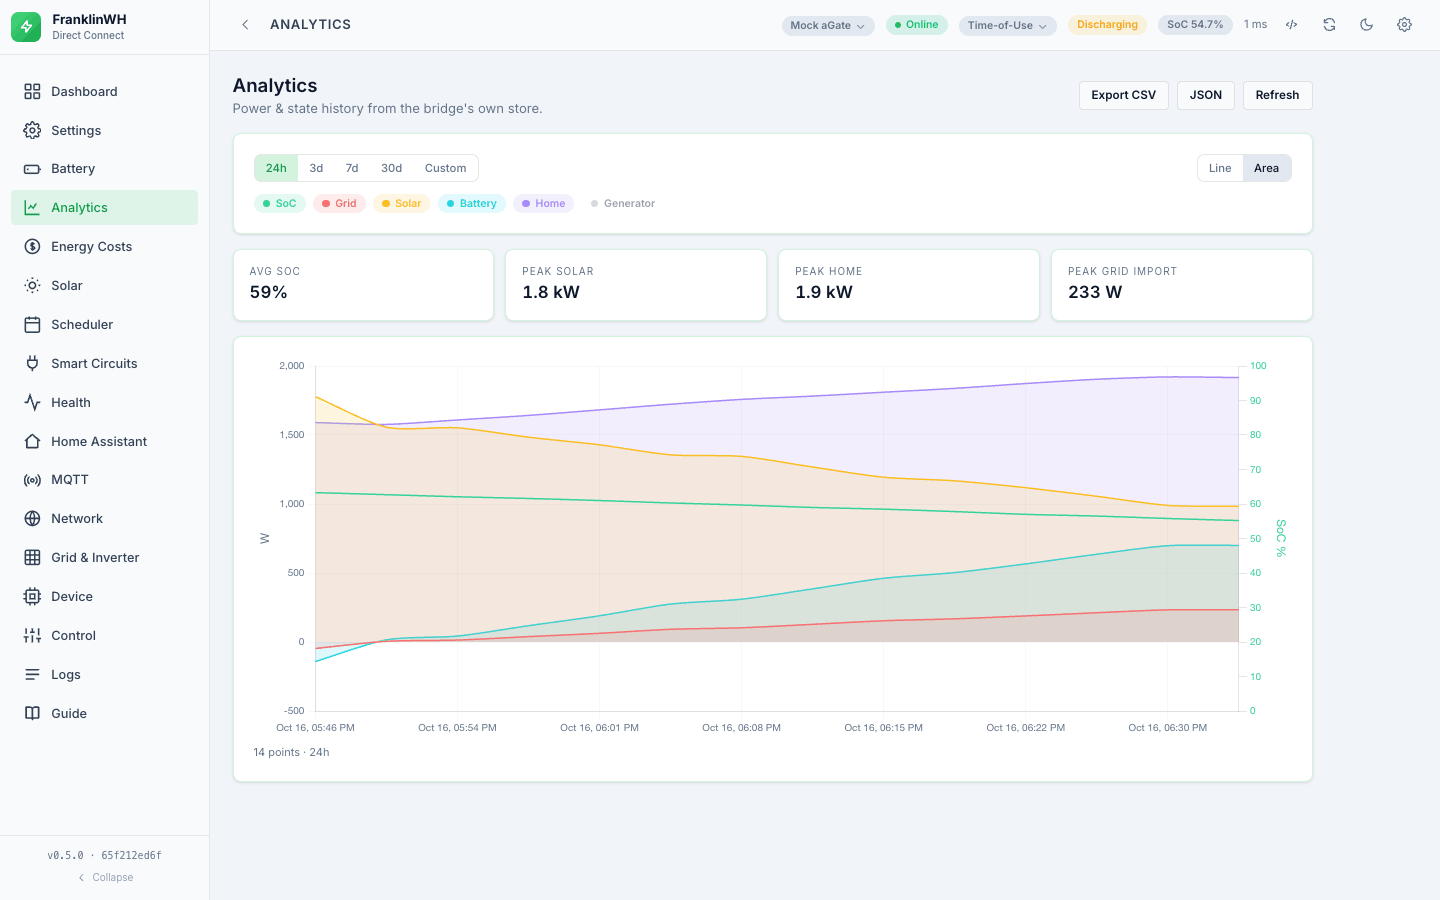Open Home Assistant via house icon
1440x900 pixels.
point(32,441)
